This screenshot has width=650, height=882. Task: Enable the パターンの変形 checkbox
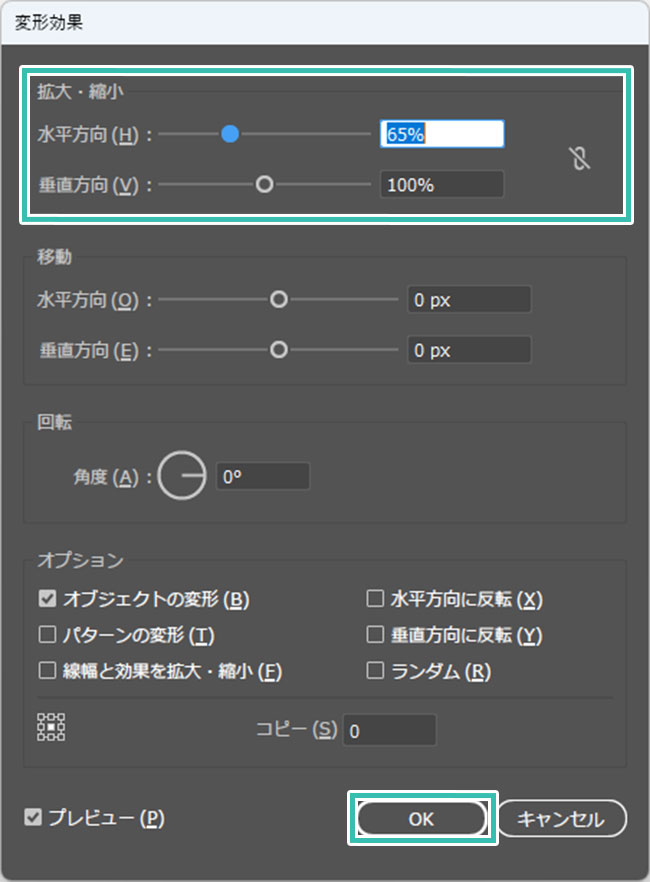47,635
